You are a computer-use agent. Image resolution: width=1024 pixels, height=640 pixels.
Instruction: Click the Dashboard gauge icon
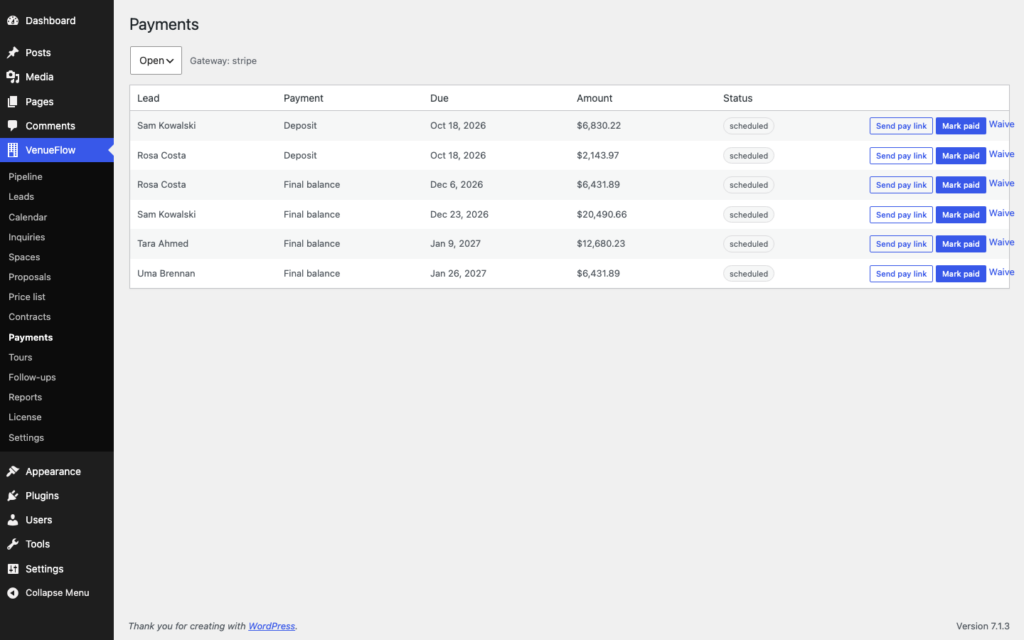(12, 20)
